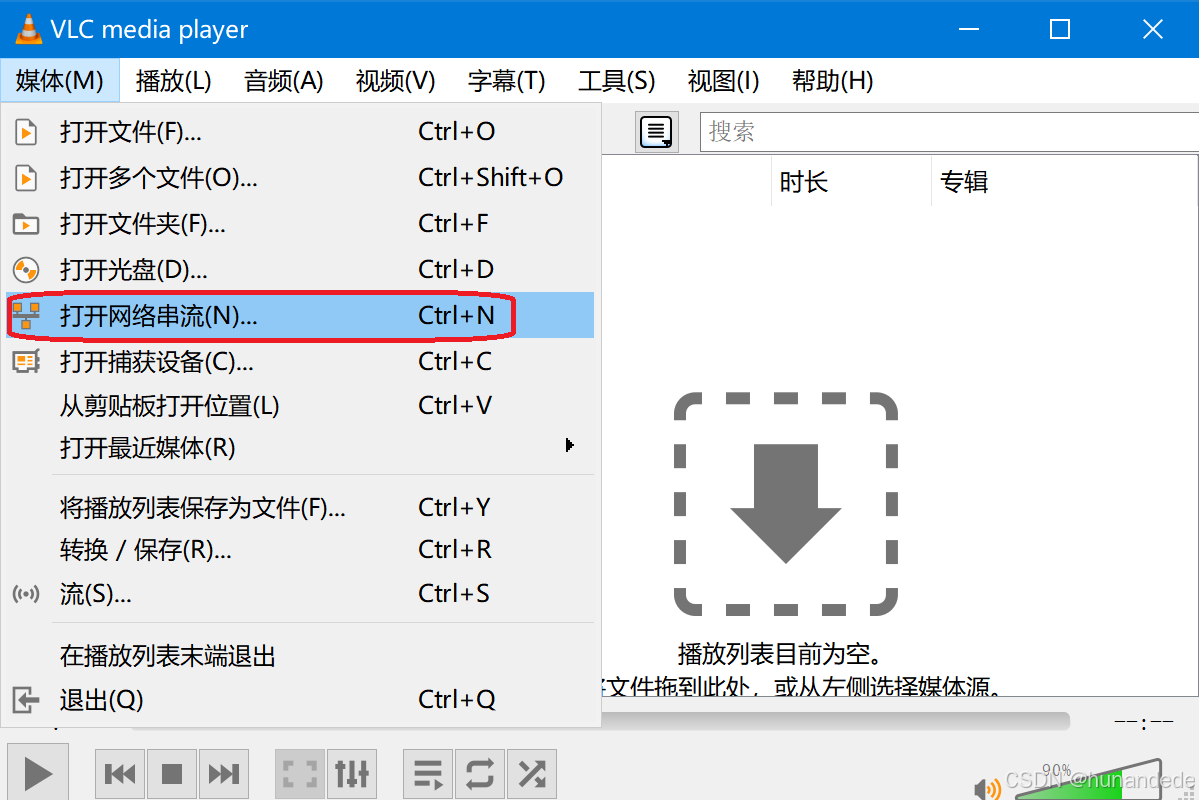This screenshot has width=1199, height=800.
Task: Toggle random shuffle playback
Action: coord(532,774)
